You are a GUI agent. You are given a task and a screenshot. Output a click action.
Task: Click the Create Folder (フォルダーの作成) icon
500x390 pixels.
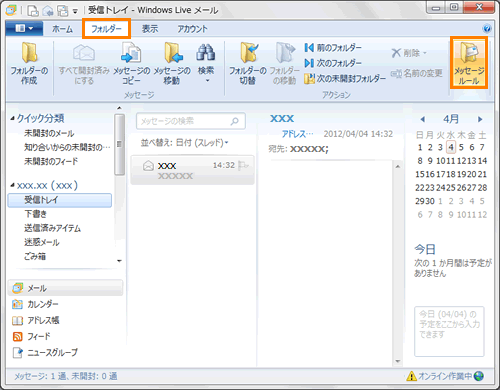click(x=29, y=63)
